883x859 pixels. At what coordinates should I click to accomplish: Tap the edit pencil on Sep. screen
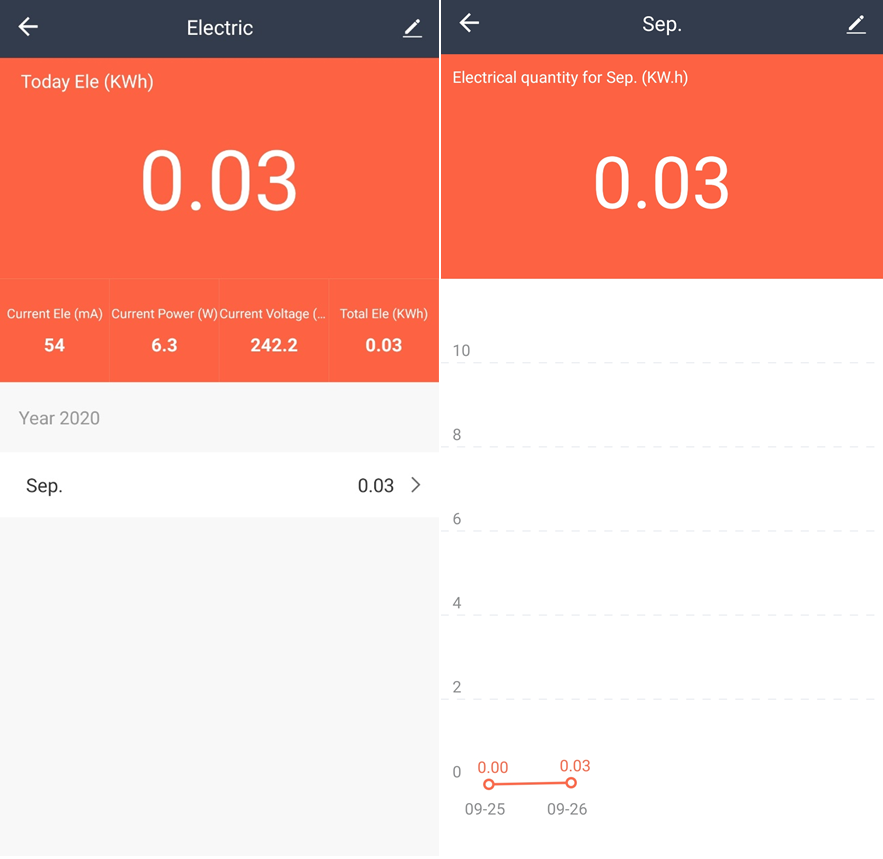click(856, 24)
